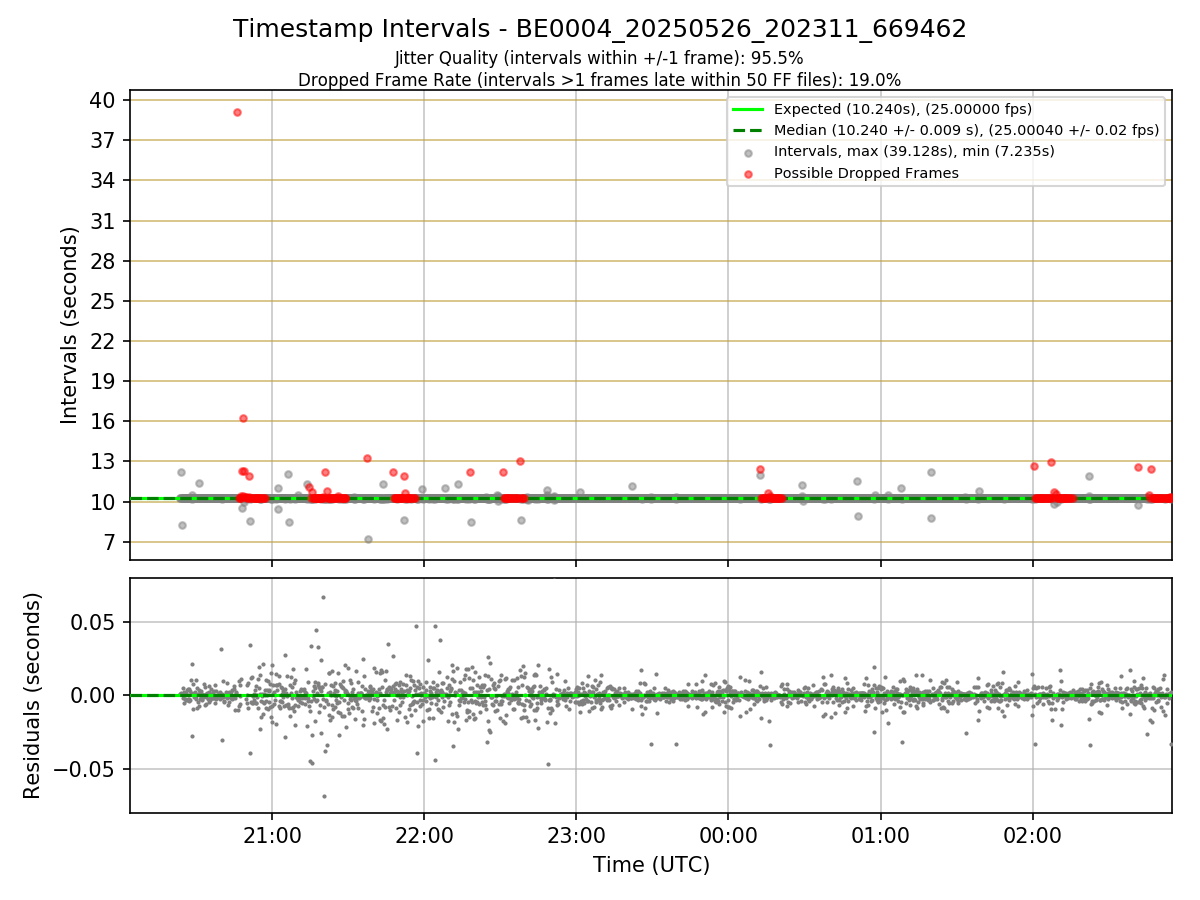
Task: Click legend entry 'Expected (10.240s), (25.00000 fps)'
Action: pos(903,109)
